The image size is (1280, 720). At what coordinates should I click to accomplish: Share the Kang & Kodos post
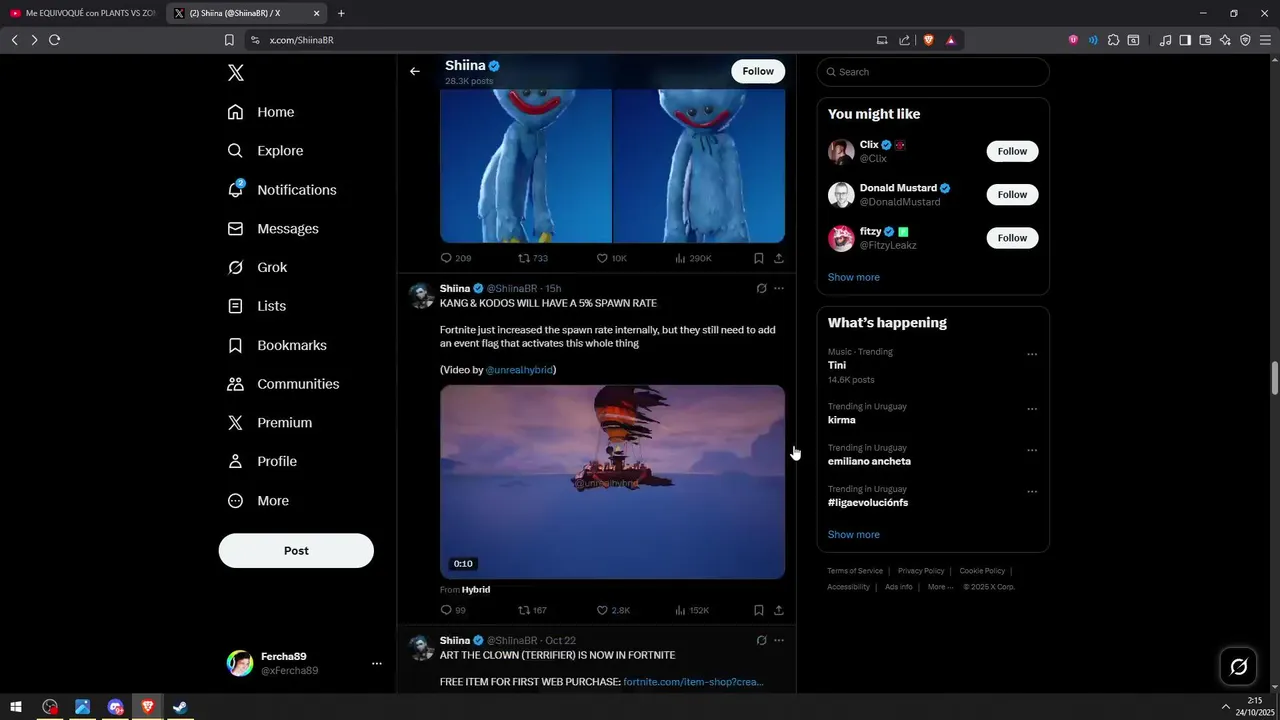(x=779, y=610)
